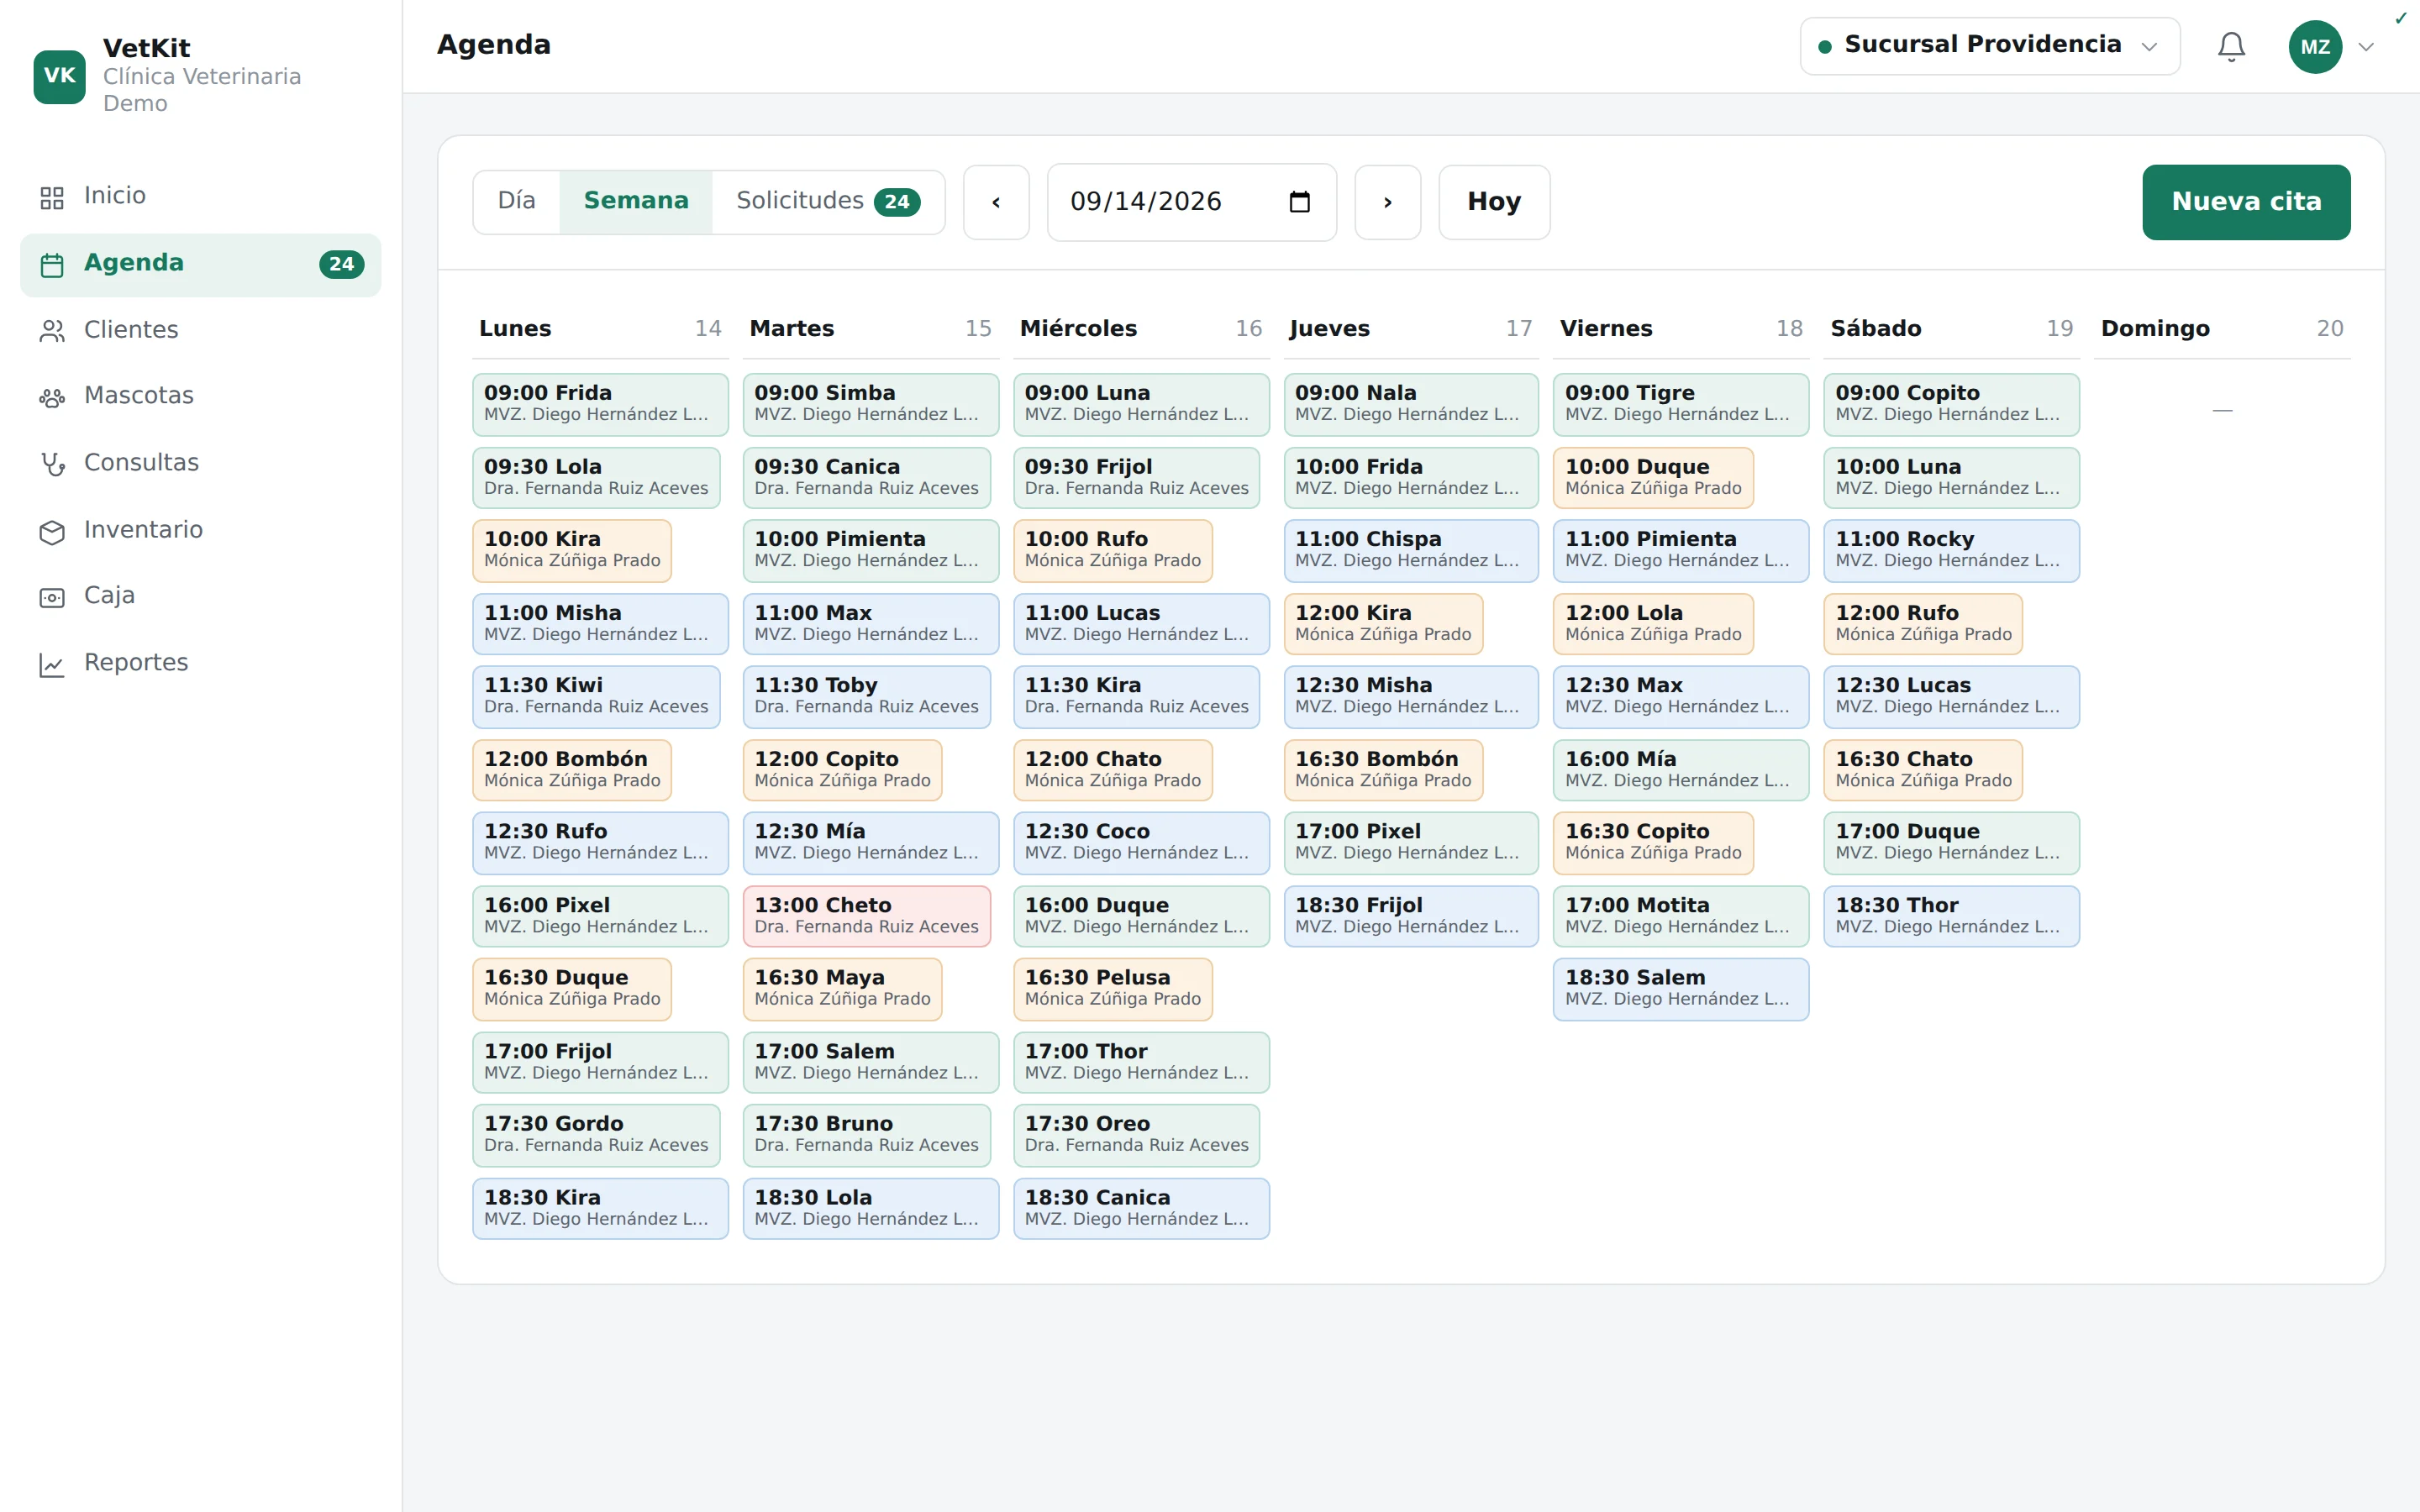Click the Agenda page title
The width and height of the screenshot is (2420, 1512).
(494, 45)
